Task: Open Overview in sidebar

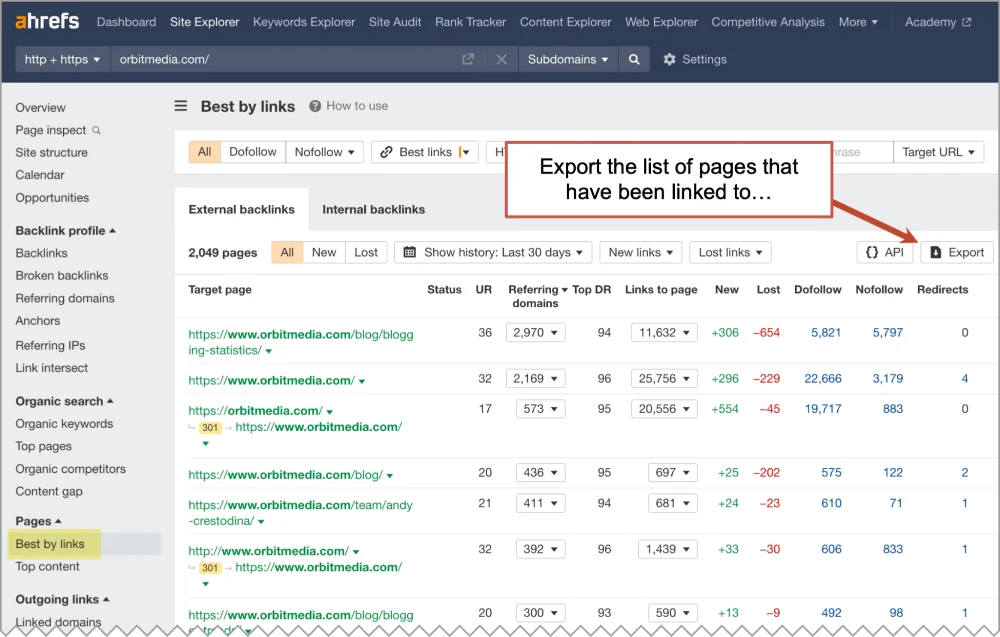Action: [x=40, y=107]
